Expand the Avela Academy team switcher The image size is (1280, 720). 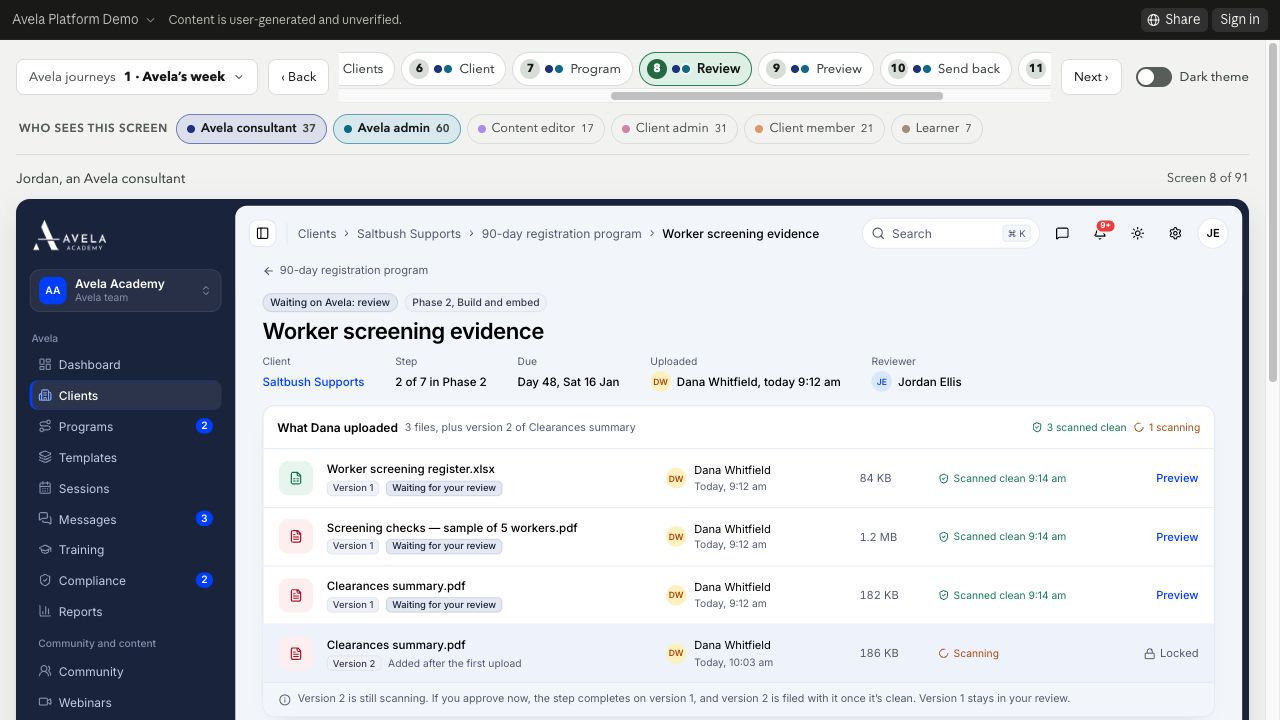pos(125,290)
